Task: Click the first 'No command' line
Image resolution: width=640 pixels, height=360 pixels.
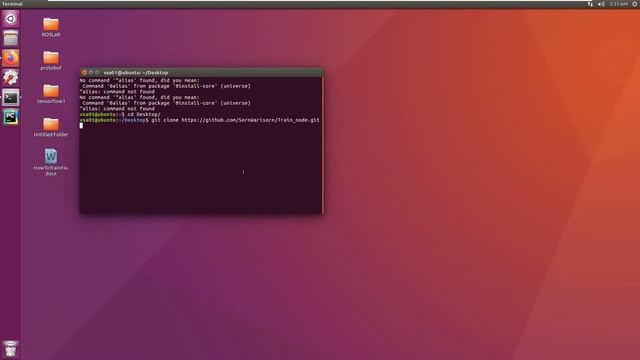Action: [x=140, y=80]
